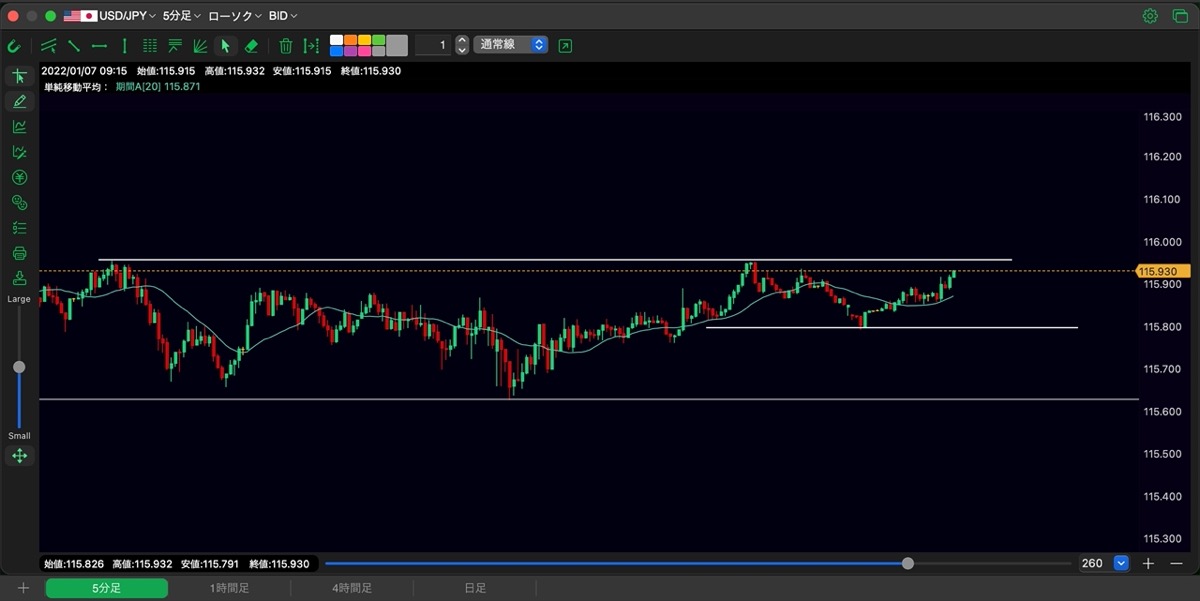Select the horizontal line drawing tool
Screen dimensions: 1200x601
(99, 45)
